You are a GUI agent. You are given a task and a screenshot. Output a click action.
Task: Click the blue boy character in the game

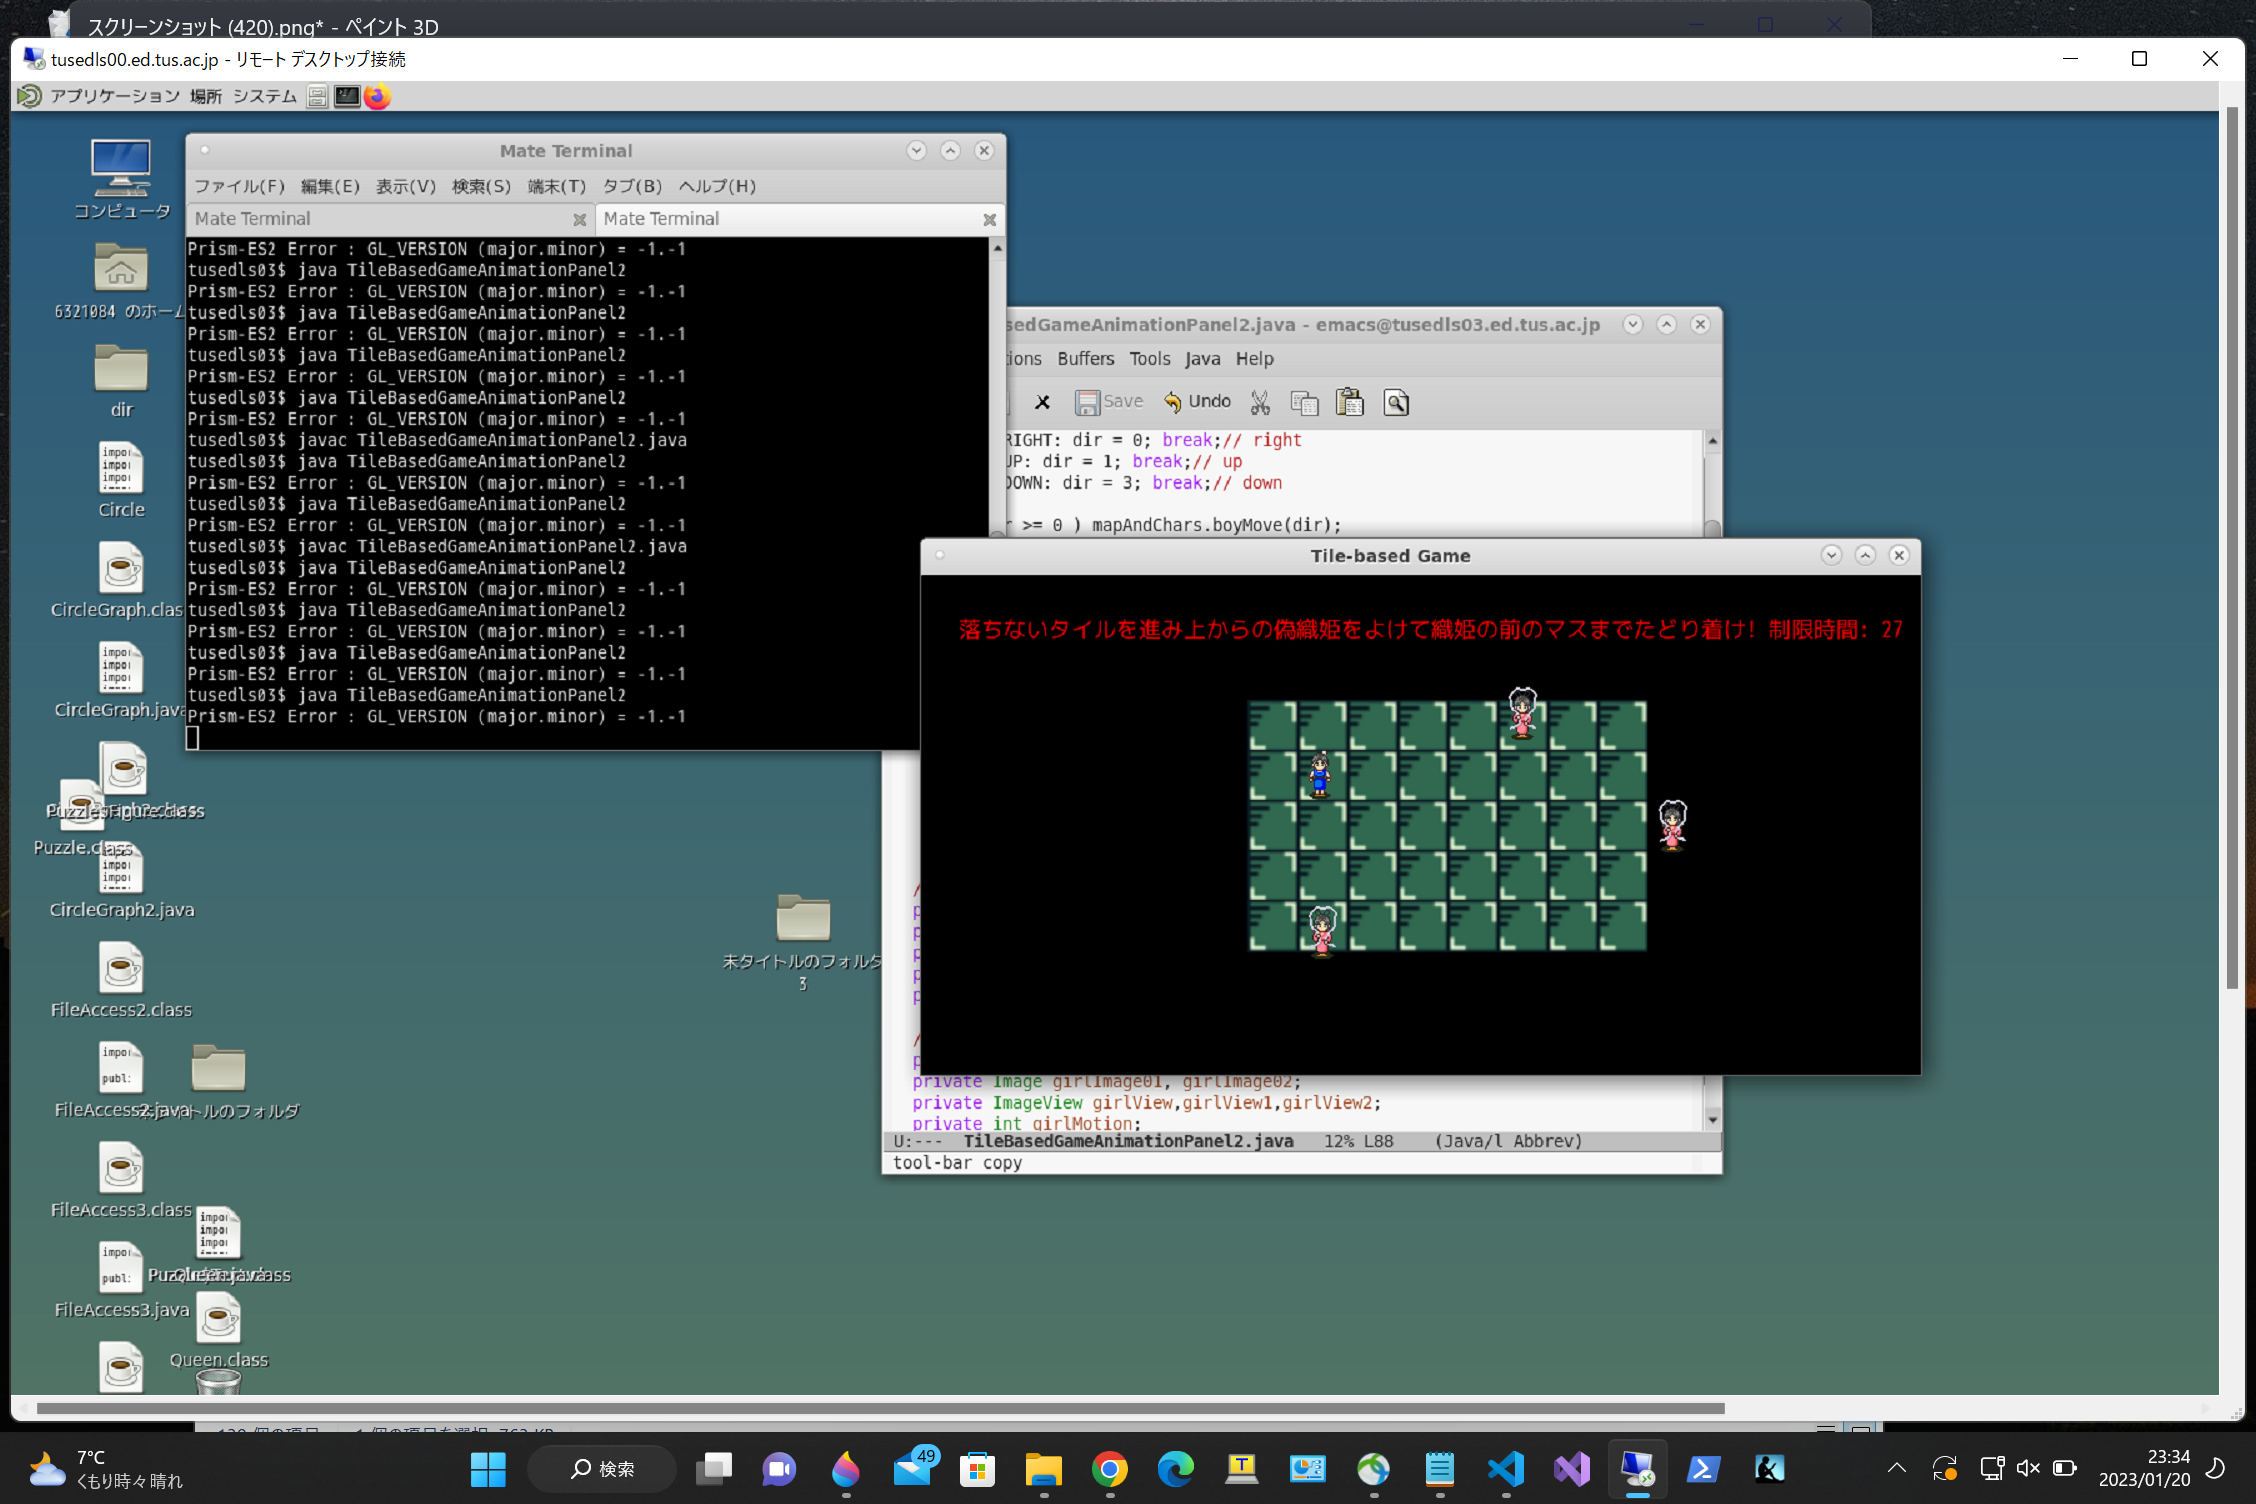[1320, 775]
